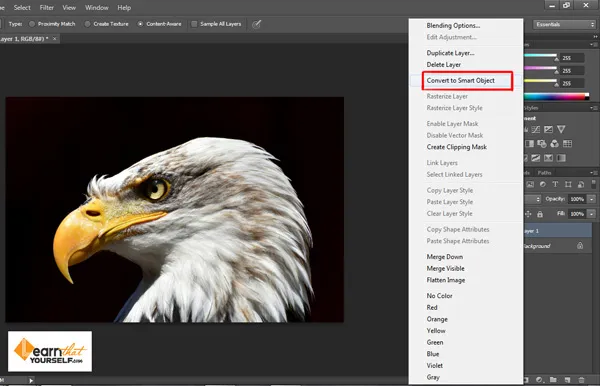Viewport: 600px width, 386px height.
Task: Open the View menu
Action: click(69, 8)
